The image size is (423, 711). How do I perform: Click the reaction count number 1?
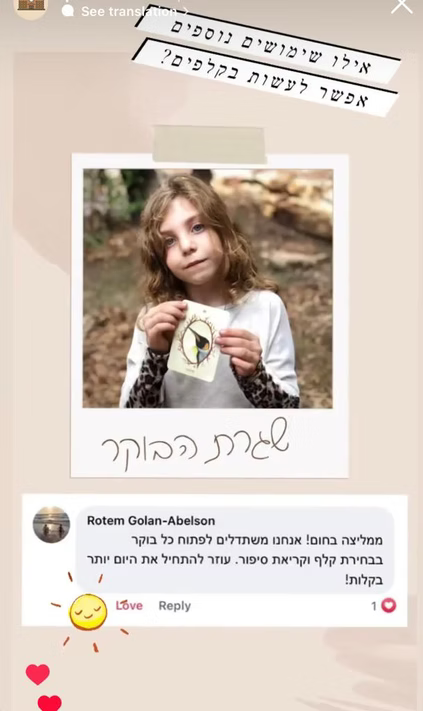(374, 606)
